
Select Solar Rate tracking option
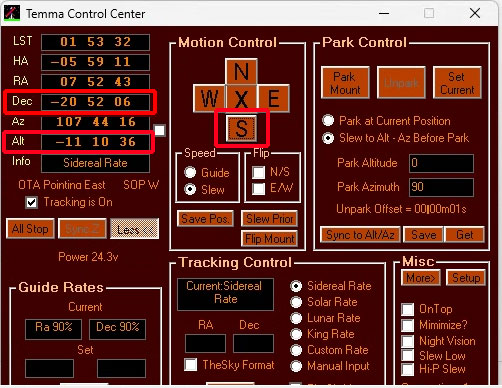tap(296, 302)
